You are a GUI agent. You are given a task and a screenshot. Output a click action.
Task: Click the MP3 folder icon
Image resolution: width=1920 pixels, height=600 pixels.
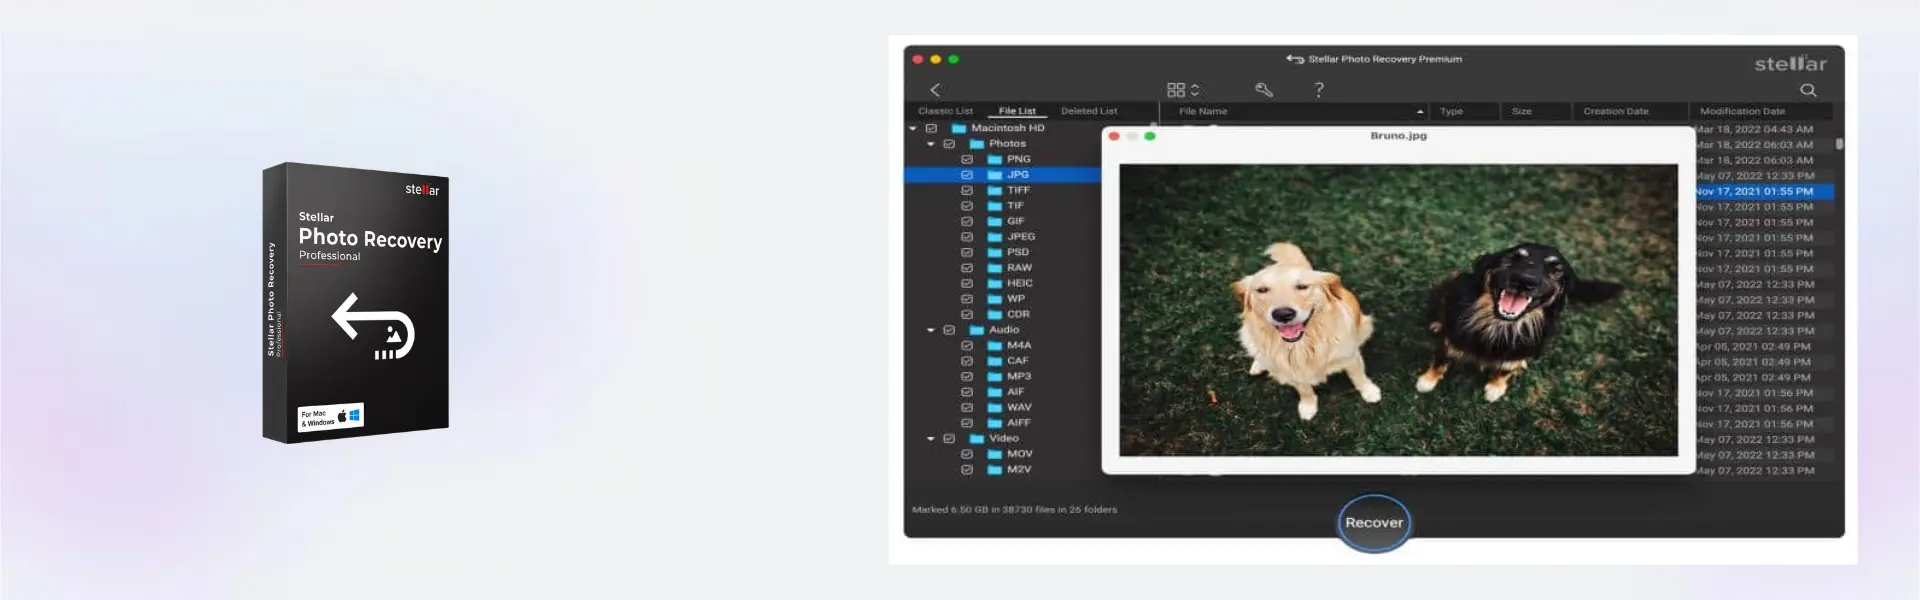pyautogui.click(x=995, y=376)
